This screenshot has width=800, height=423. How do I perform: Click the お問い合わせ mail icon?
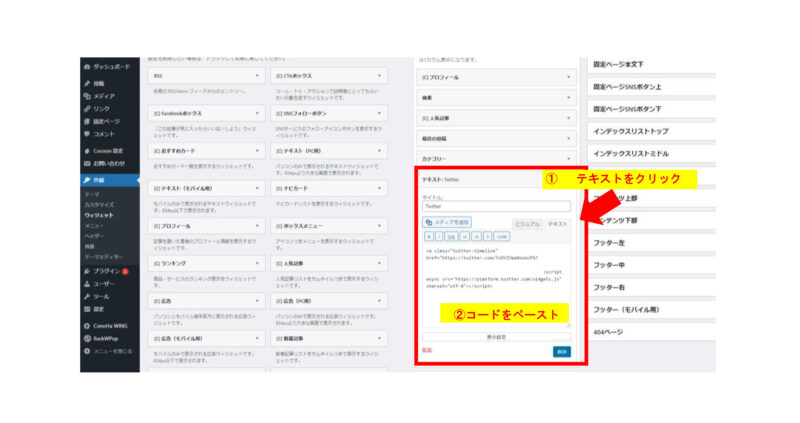coord(87,163)
